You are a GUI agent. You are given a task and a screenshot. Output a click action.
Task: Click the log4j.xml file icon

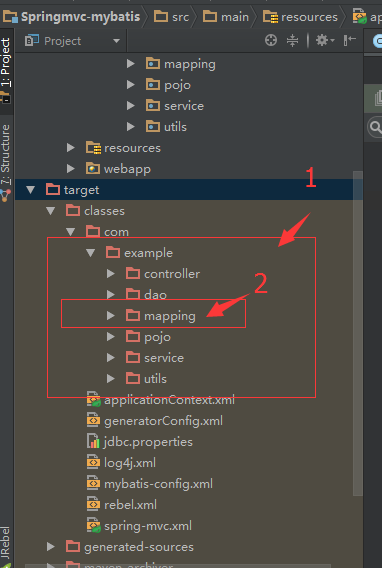coord(93,463)
